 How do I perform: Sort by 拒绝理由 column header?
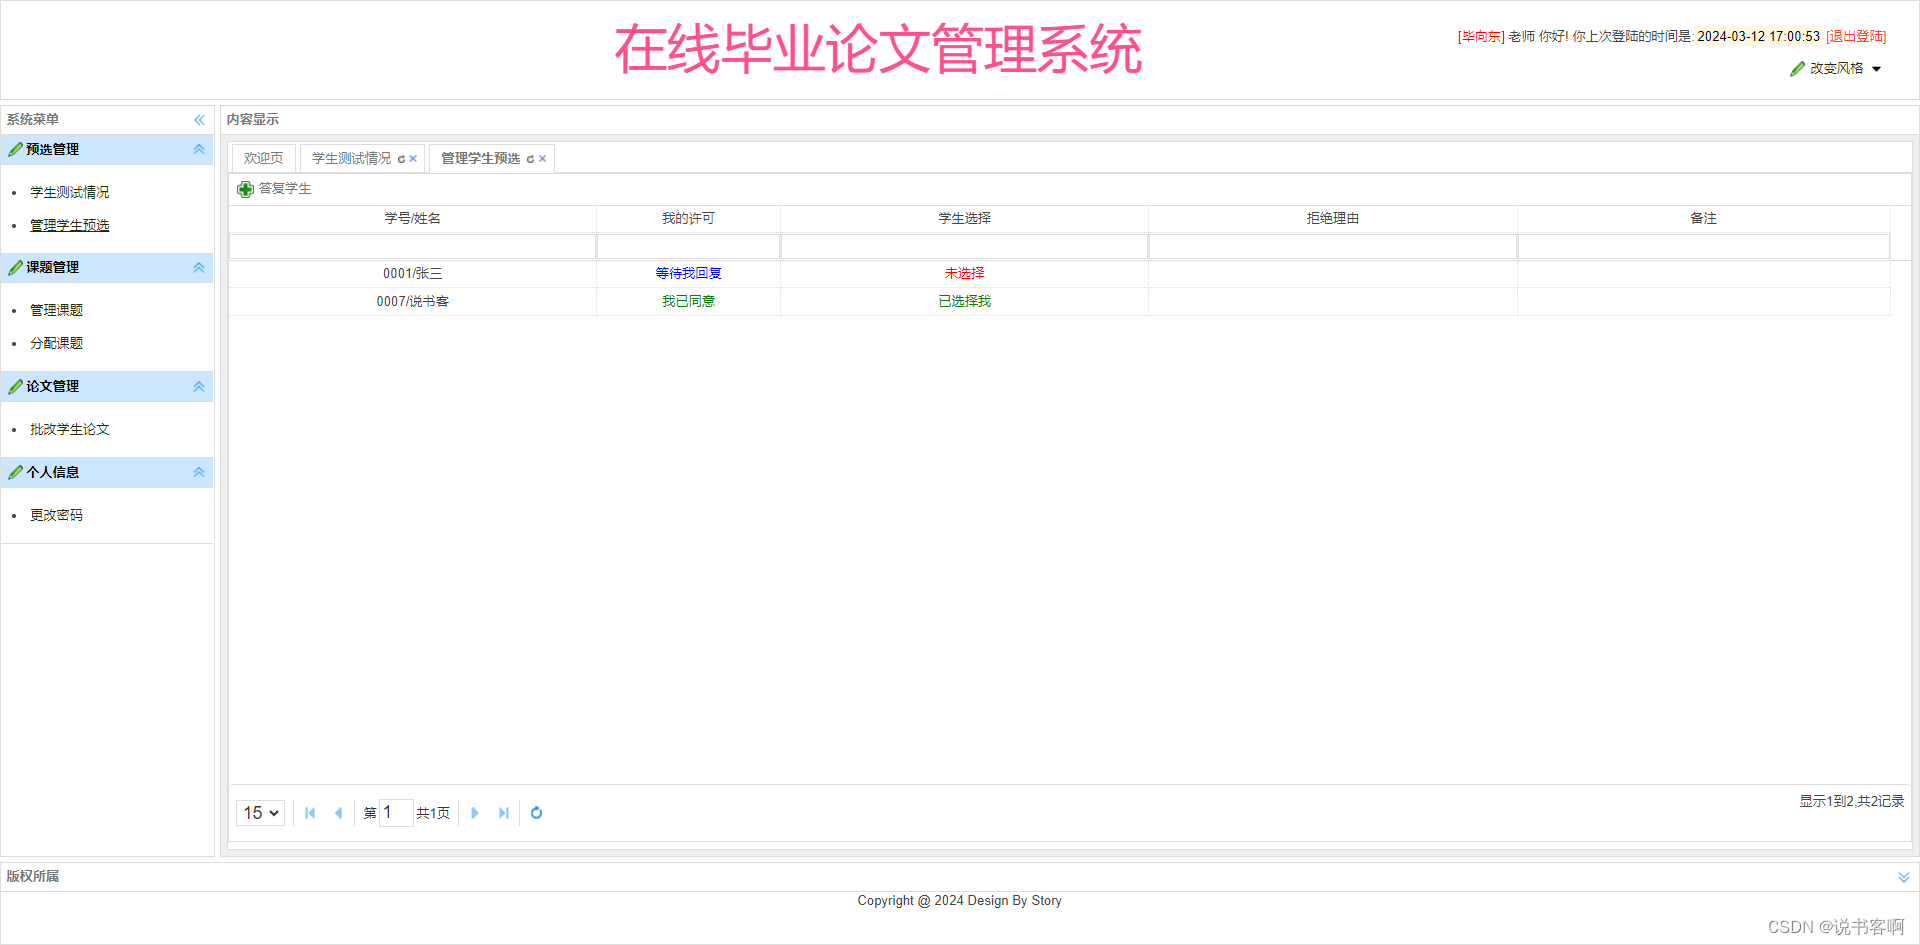[1333, 218]
